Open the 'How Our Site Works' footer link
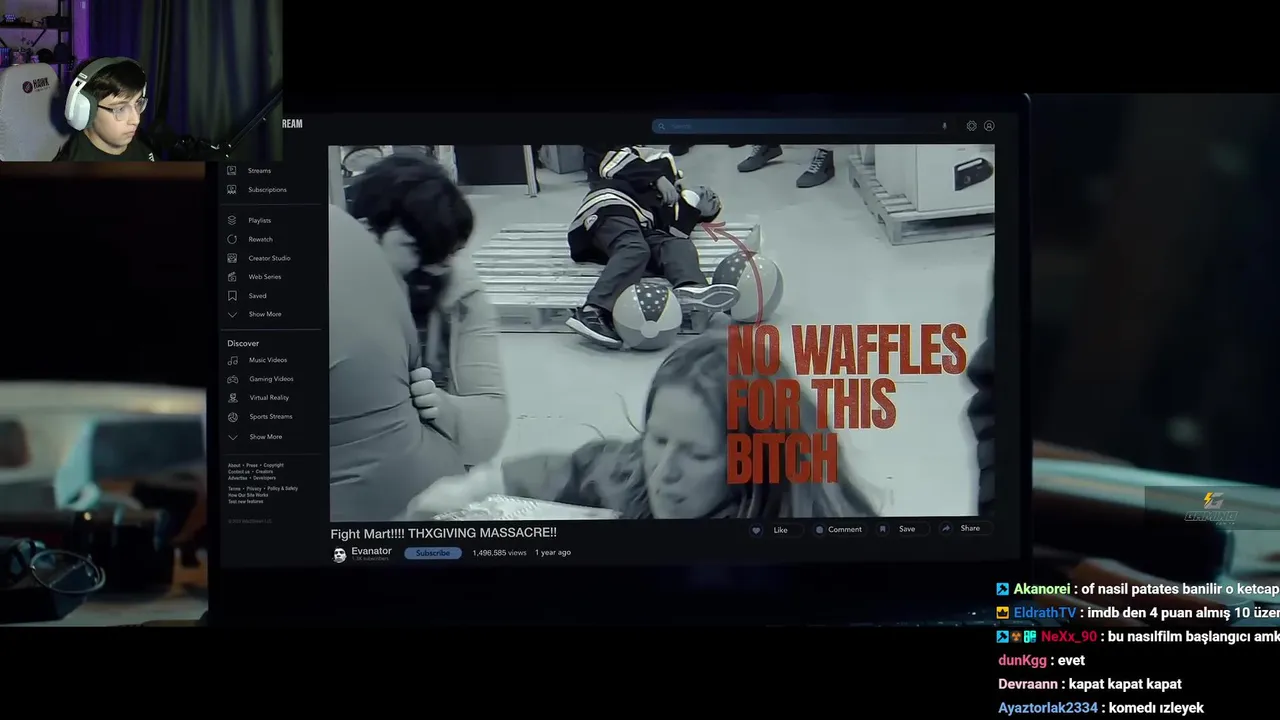Viewport: 1280px width, 720px height. click(248, 494)
